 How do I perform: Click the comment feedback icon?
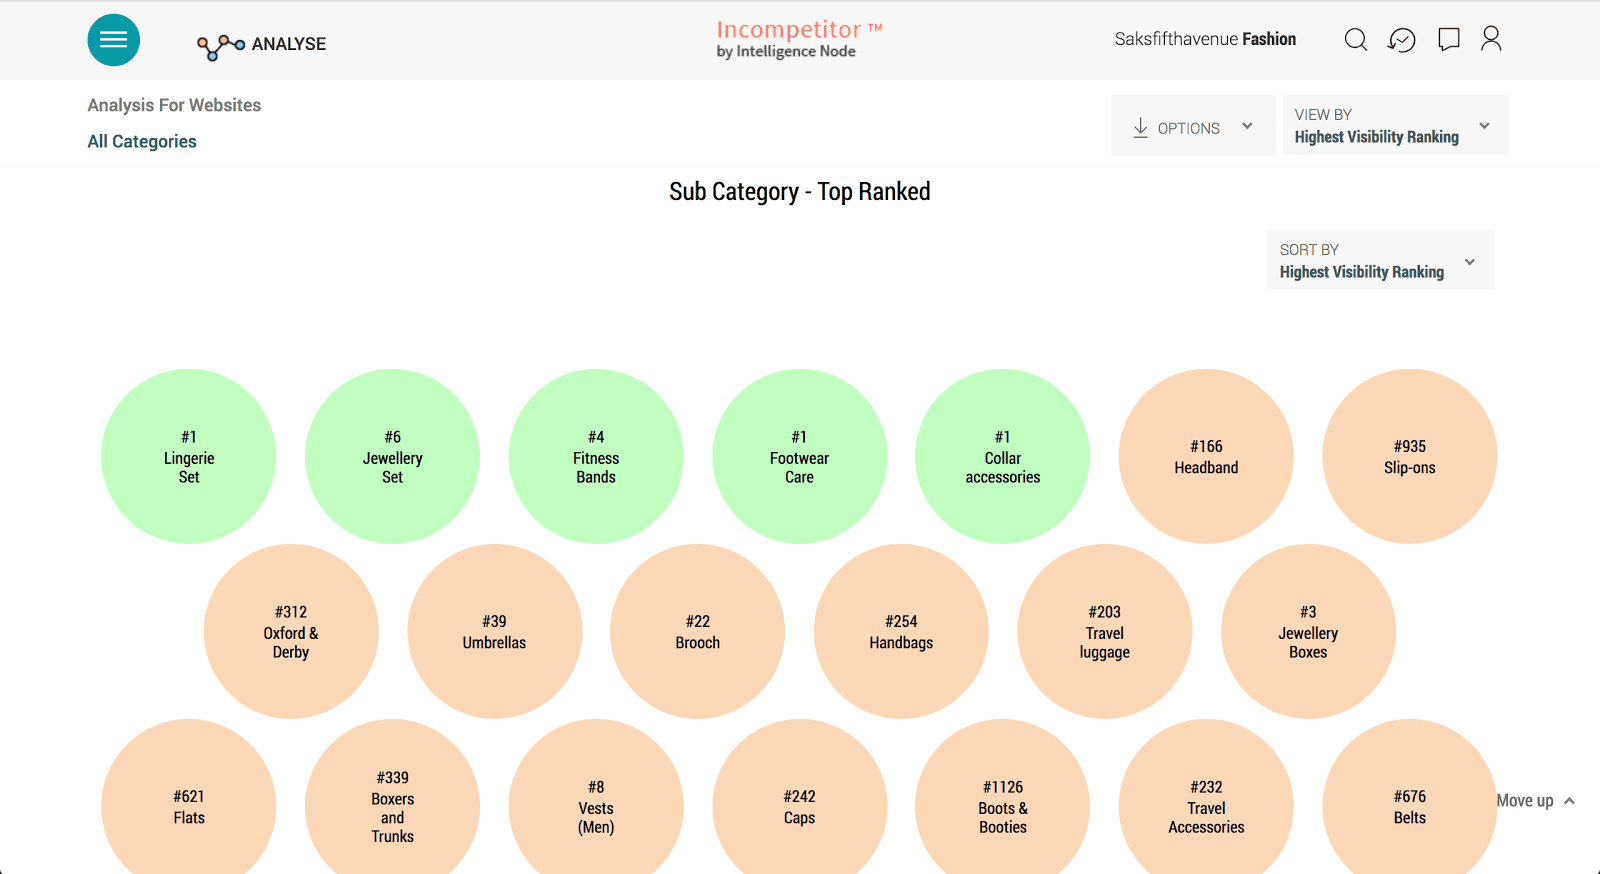point(1448,39)
